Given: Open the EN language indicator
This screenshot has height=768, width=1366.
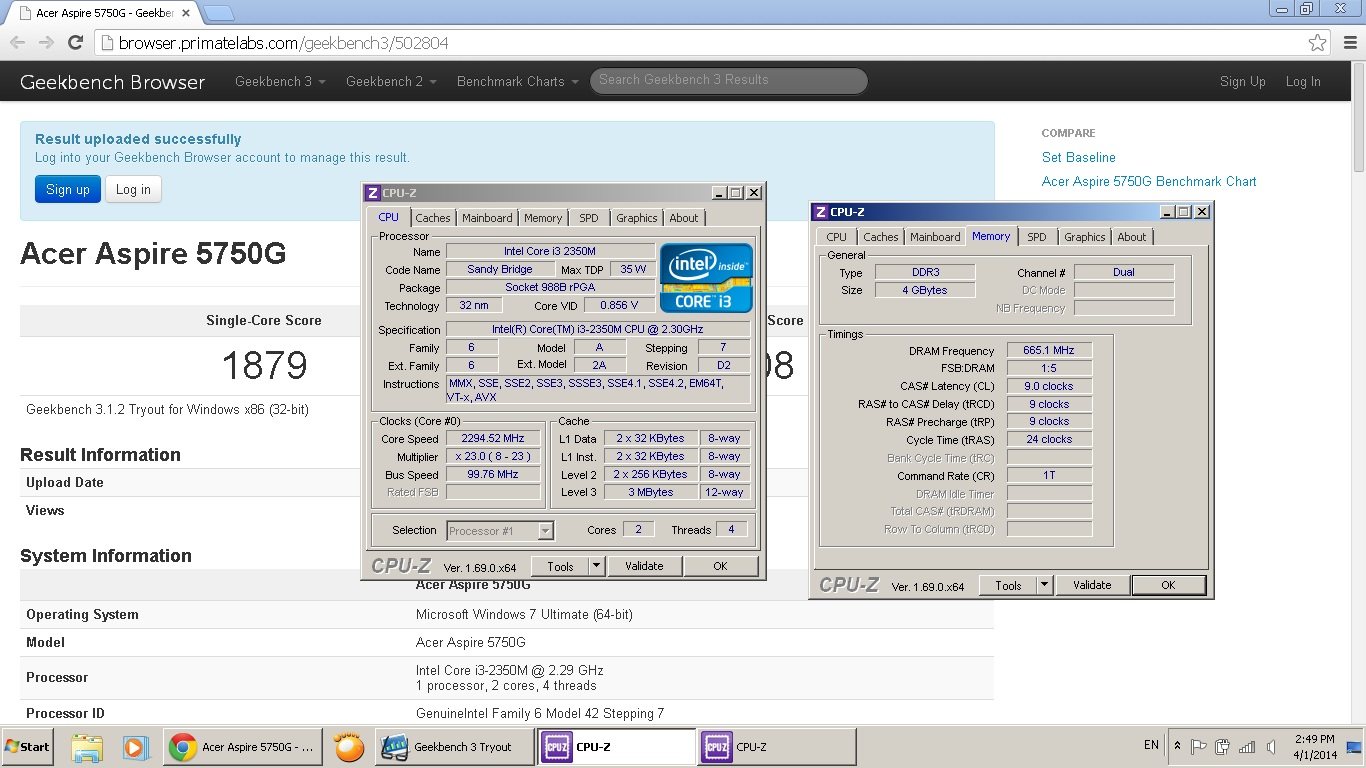Looking at the screenshot, I should pos(1151,746).
